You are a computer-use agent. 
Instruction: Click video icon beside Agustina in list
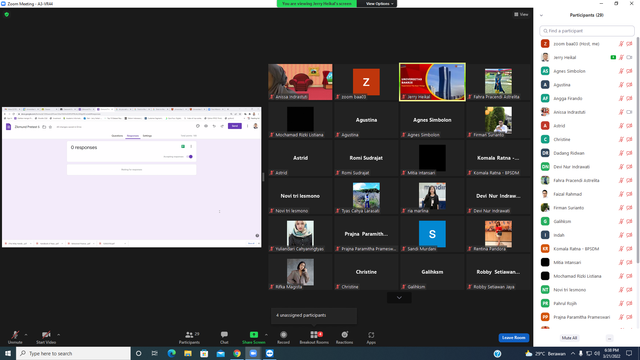(629, 85)
